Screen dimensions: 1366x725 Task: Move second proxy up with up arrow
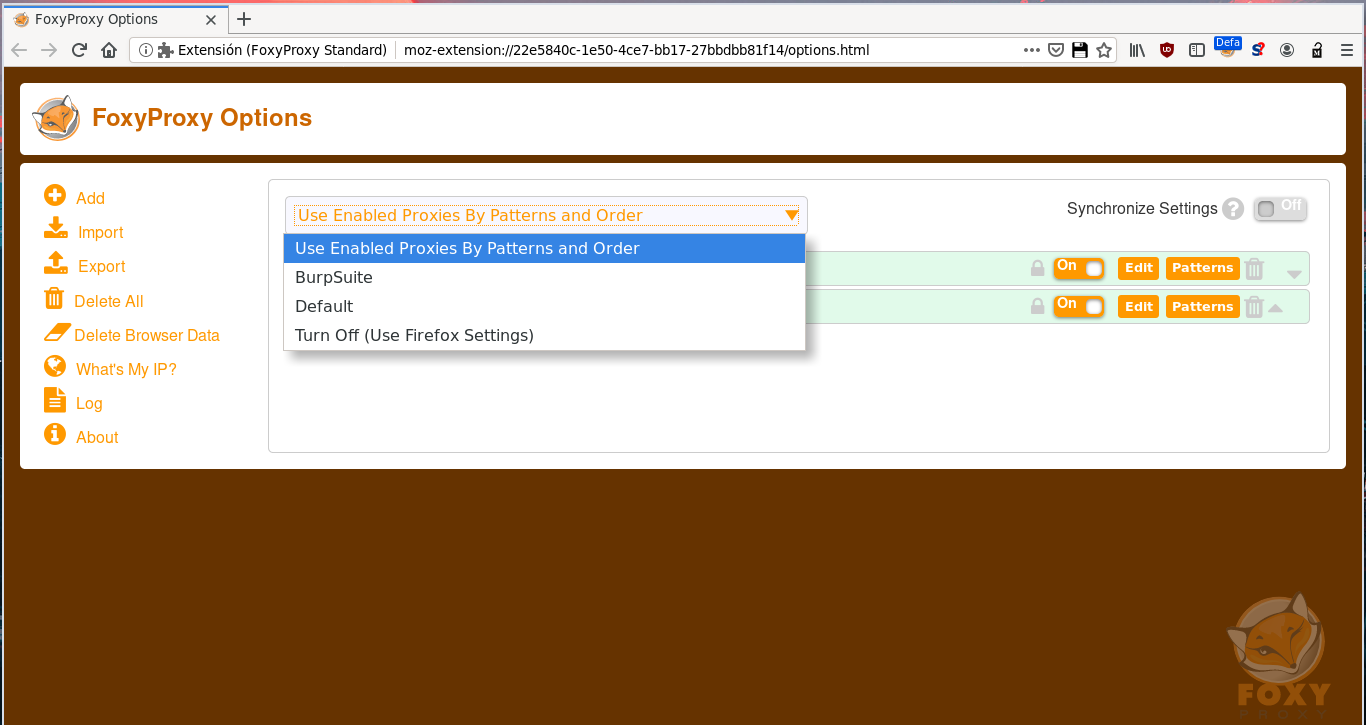(x=1275, y=308)
